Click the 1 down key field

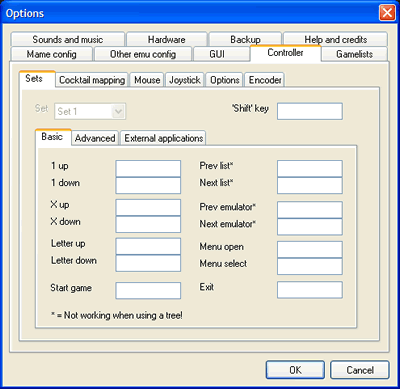(148, 185)
